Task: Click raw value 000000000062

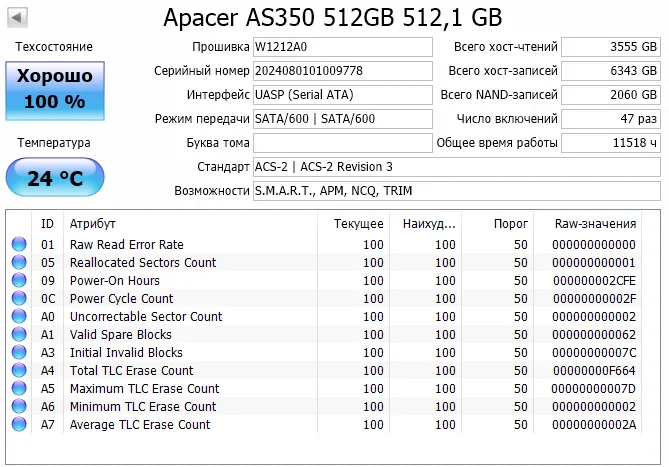Action: pos(594,334)
